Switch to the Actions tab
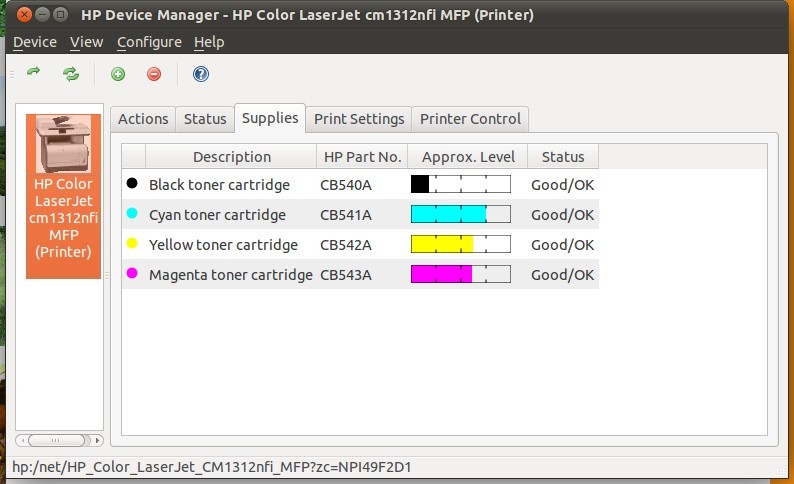The width and height of the screenshot is (794, 484). 143,119
